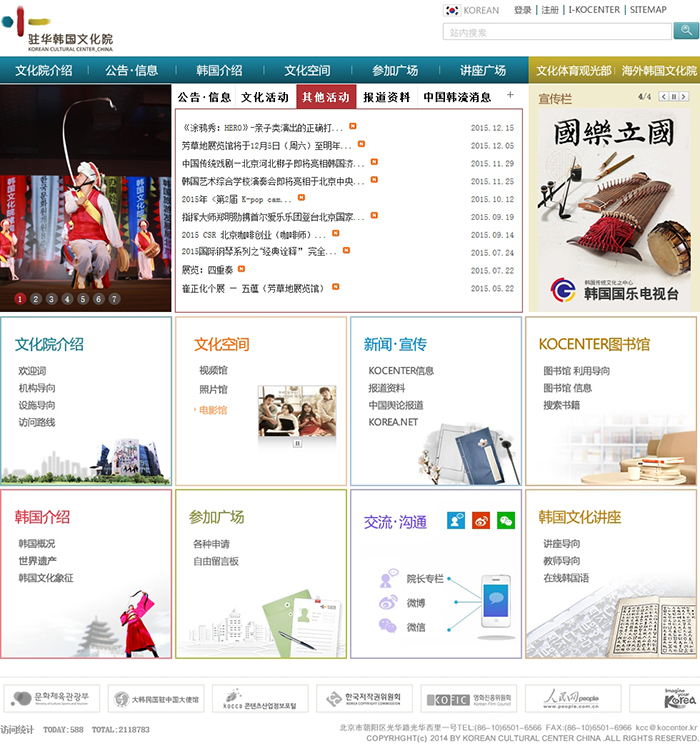Go to previous banner in 宣传栏
The width and height of the screenshot is (700, 756).
point(662,97)
